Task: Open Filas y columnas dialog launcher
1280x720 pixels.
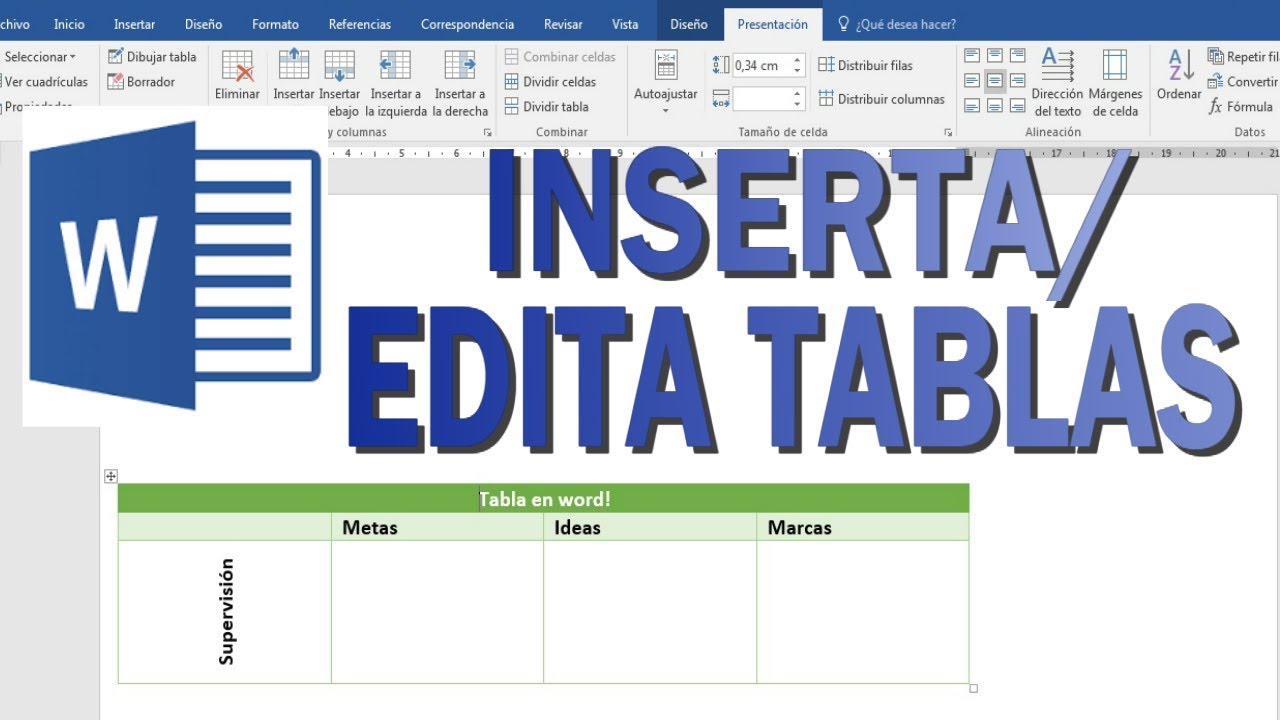Action: point(488,132)
